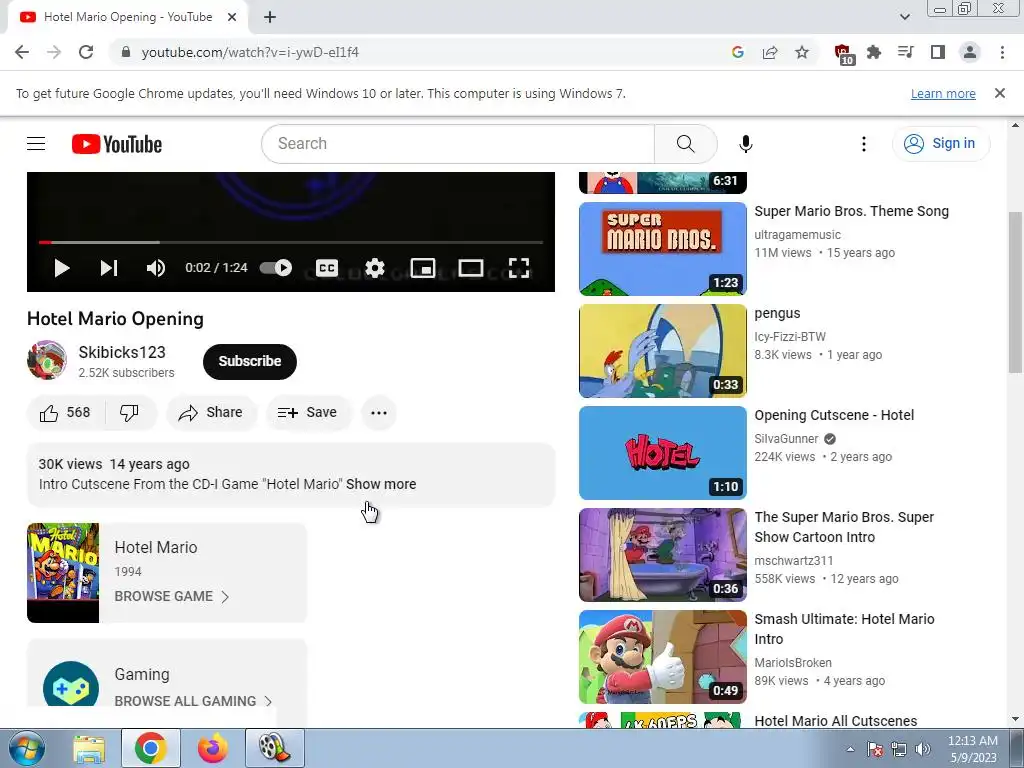Search with voice microphone icon
This screenshot has height=768, width=1024.
(746, 144)
